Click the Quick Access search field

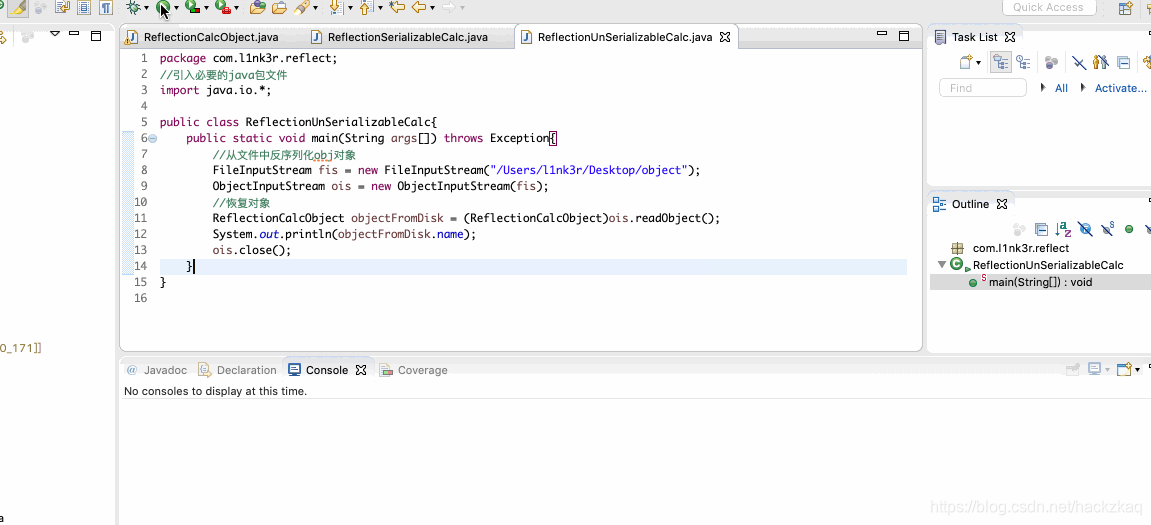tap(1048, 7)
